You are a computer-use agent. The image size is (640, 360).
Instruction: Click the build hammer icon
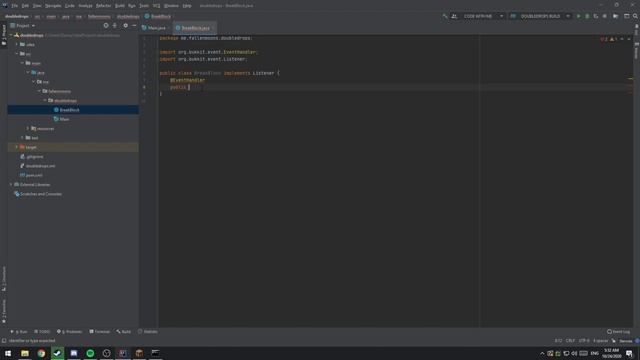[x=444, y=16]
